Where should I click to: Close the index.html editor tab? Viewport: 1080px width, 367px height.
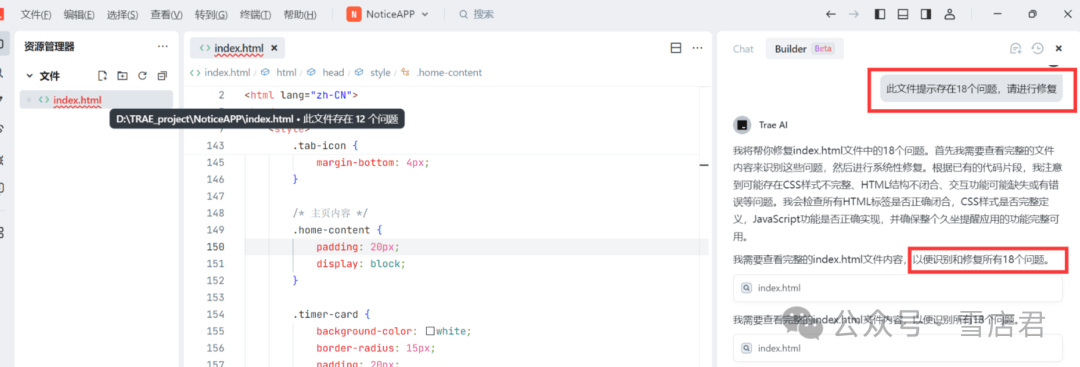click(x=274, y=48)
